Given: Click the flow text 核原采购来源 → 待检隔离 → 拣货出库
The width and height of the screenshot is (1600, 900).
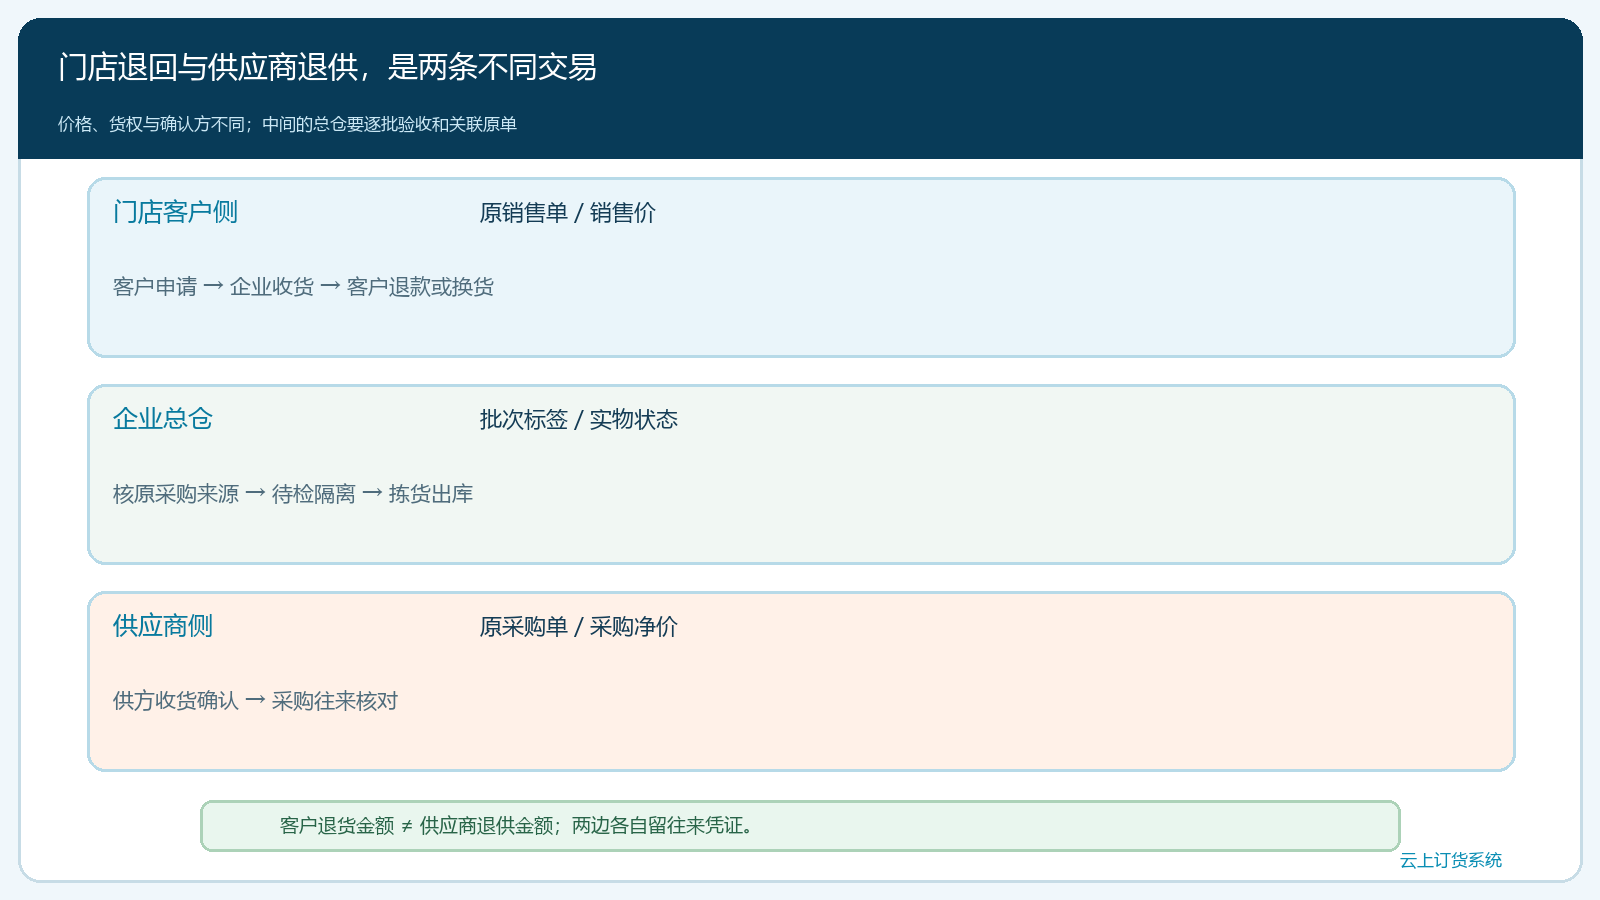Looking at the screenshot, I should pyautogui.click(x=293, y=494).
